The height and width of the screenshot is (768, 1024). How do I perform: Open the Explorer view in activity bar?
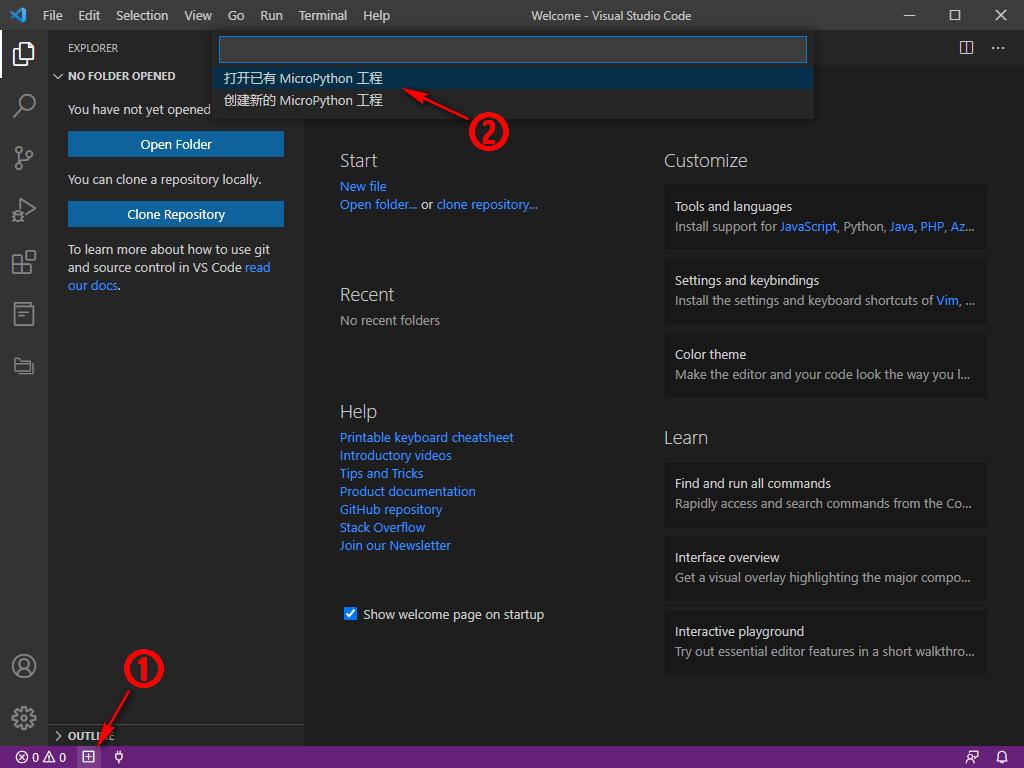click(24, 54)
